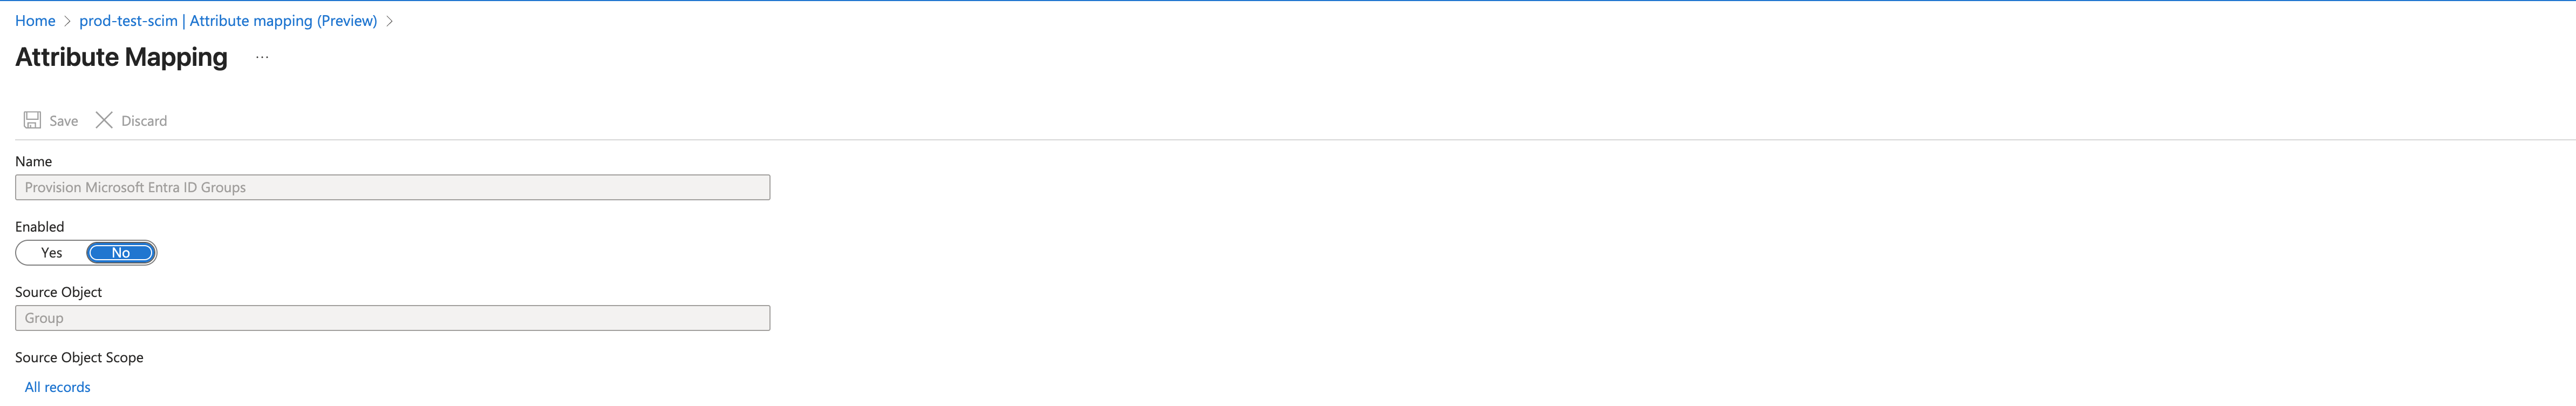Open prod-test-scim Attribute mapping breadcrumb
The width and height of the screenshot is (2576, 406).
[228, 21]
